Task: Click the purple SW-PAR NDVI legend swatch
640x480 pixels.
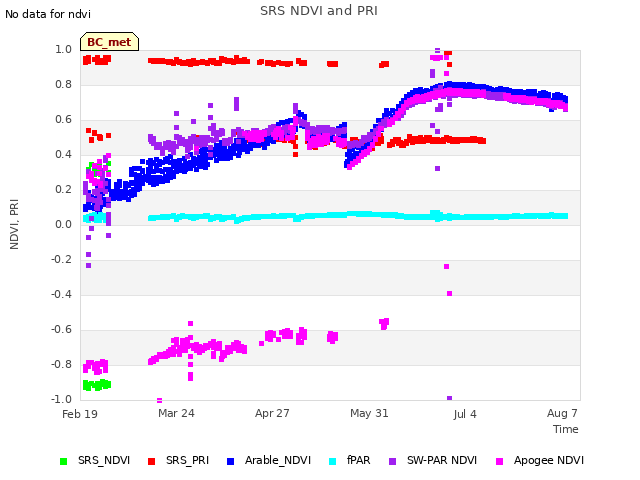Action: pos(392,461)
